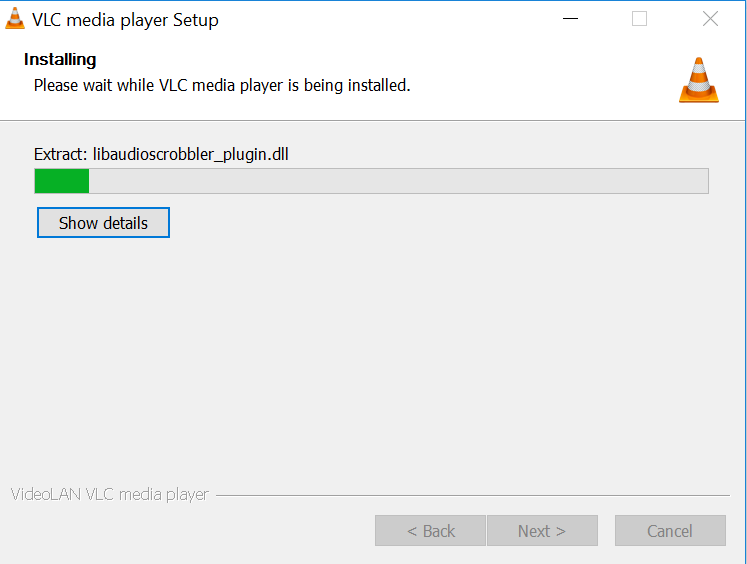Click the 'Extract: libaudioscrobbler_plugin.dll' status text
747x564 pixels.
tap(161, 154)
